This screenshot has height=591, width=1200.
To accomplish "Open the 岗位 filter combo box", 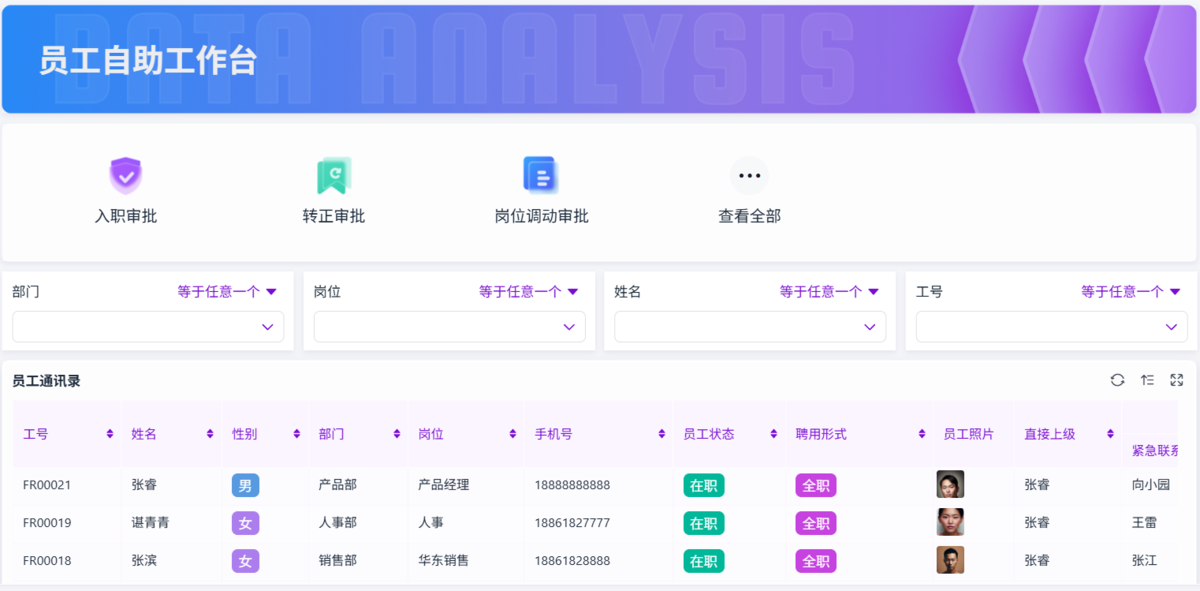I will point(450,327).
